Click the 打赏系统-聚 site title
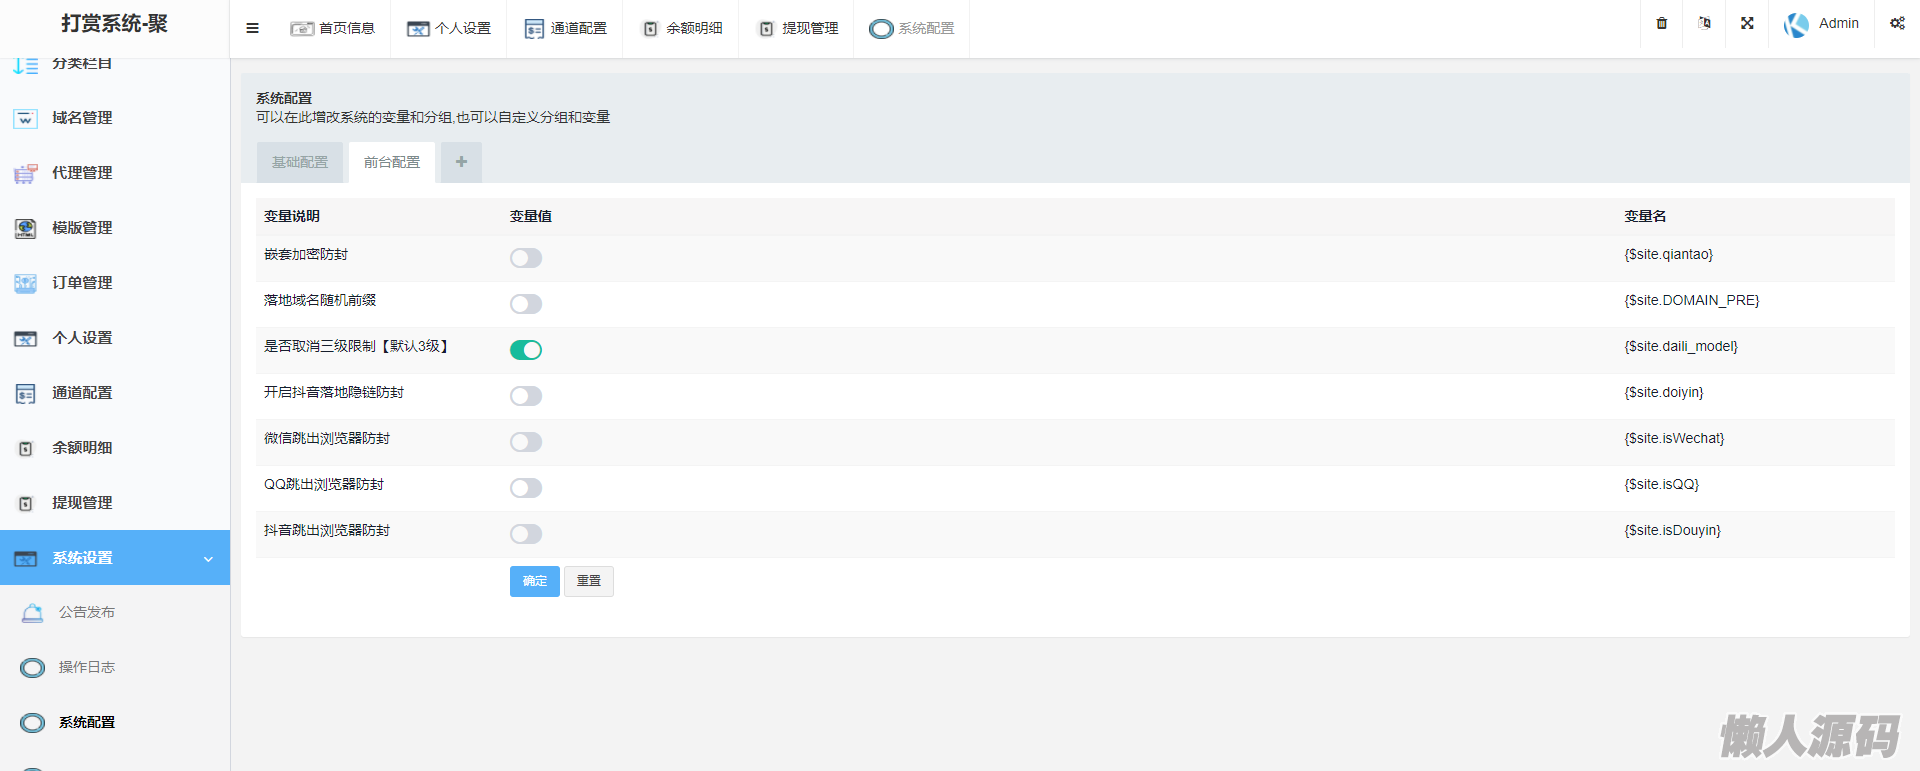 pos(114,24)
